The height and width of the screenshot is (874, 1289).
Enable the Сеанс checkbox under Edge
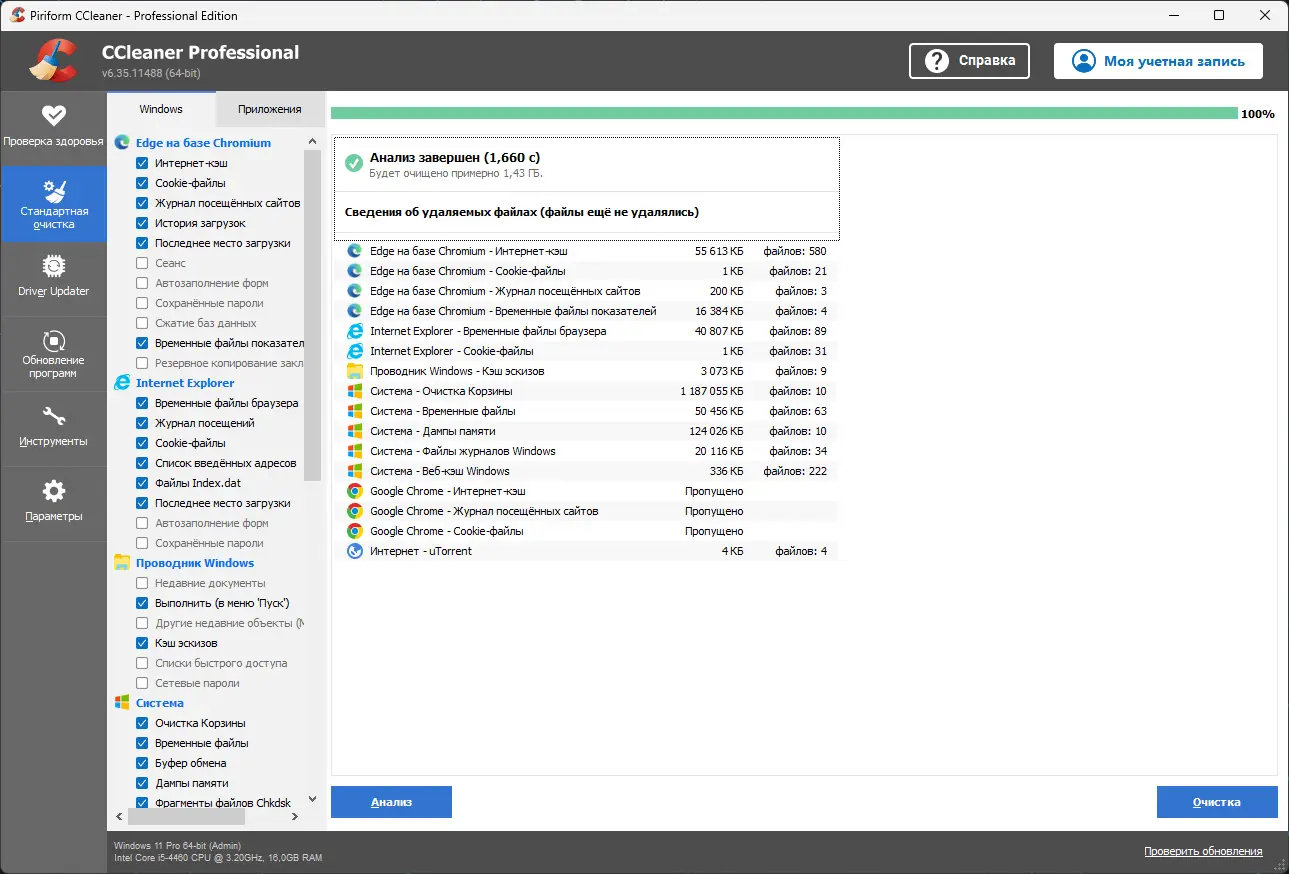coord(142,263)
